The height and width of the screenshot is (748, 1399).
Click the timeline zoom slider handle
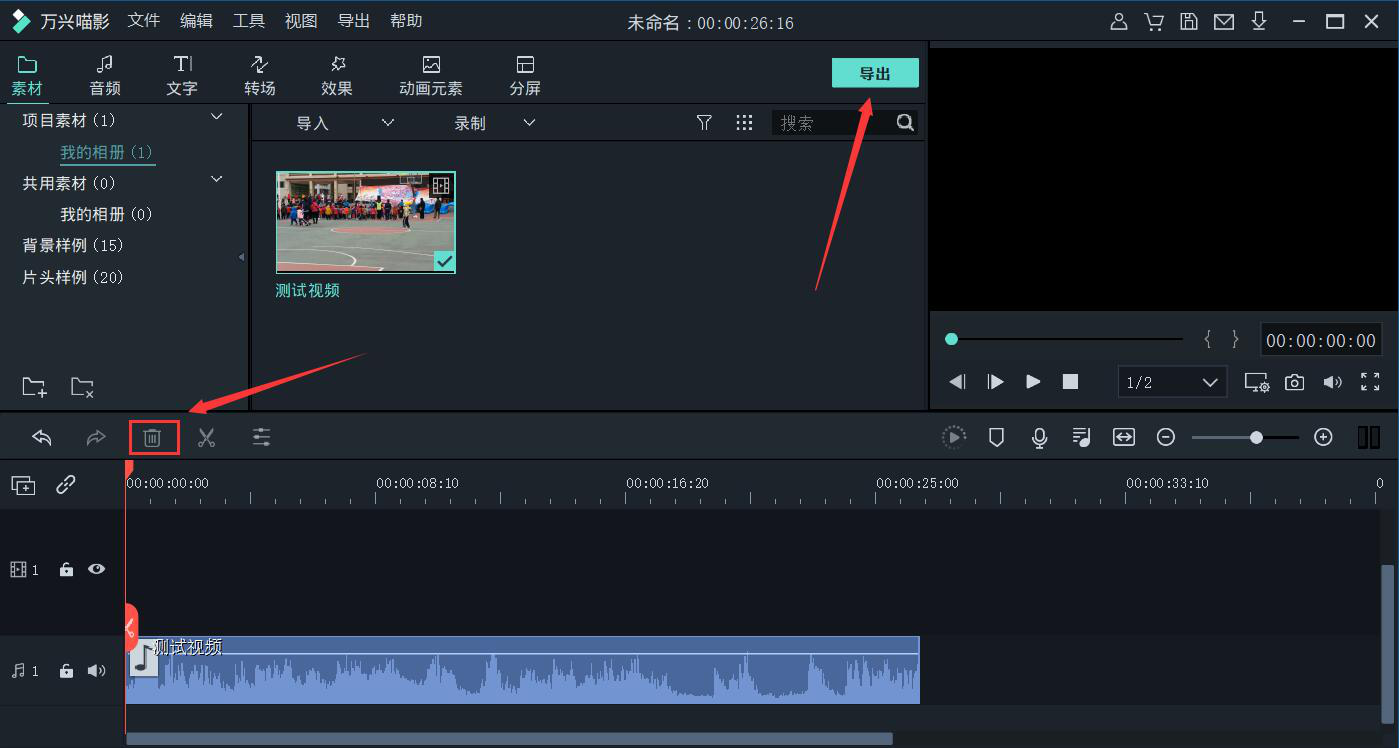(1256, 437)
